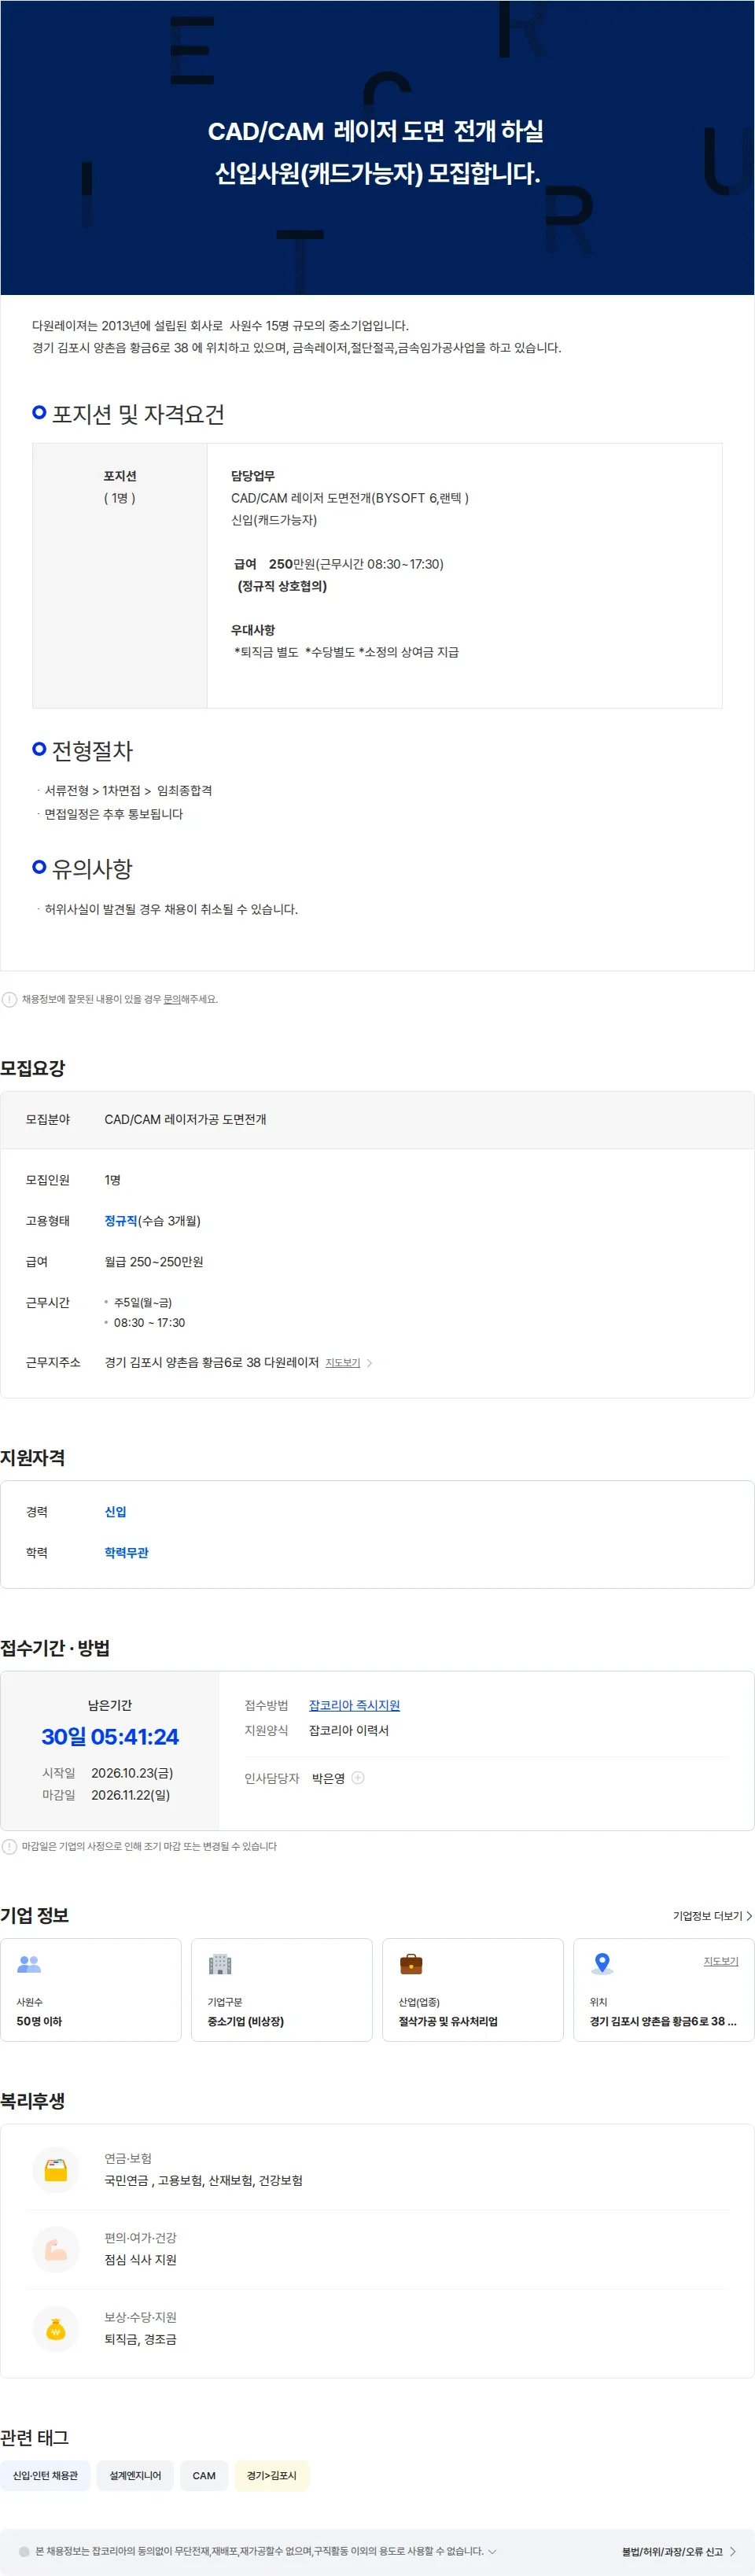
Task: Click the gray circle icon in footer notice
Action: point(24,2552)
